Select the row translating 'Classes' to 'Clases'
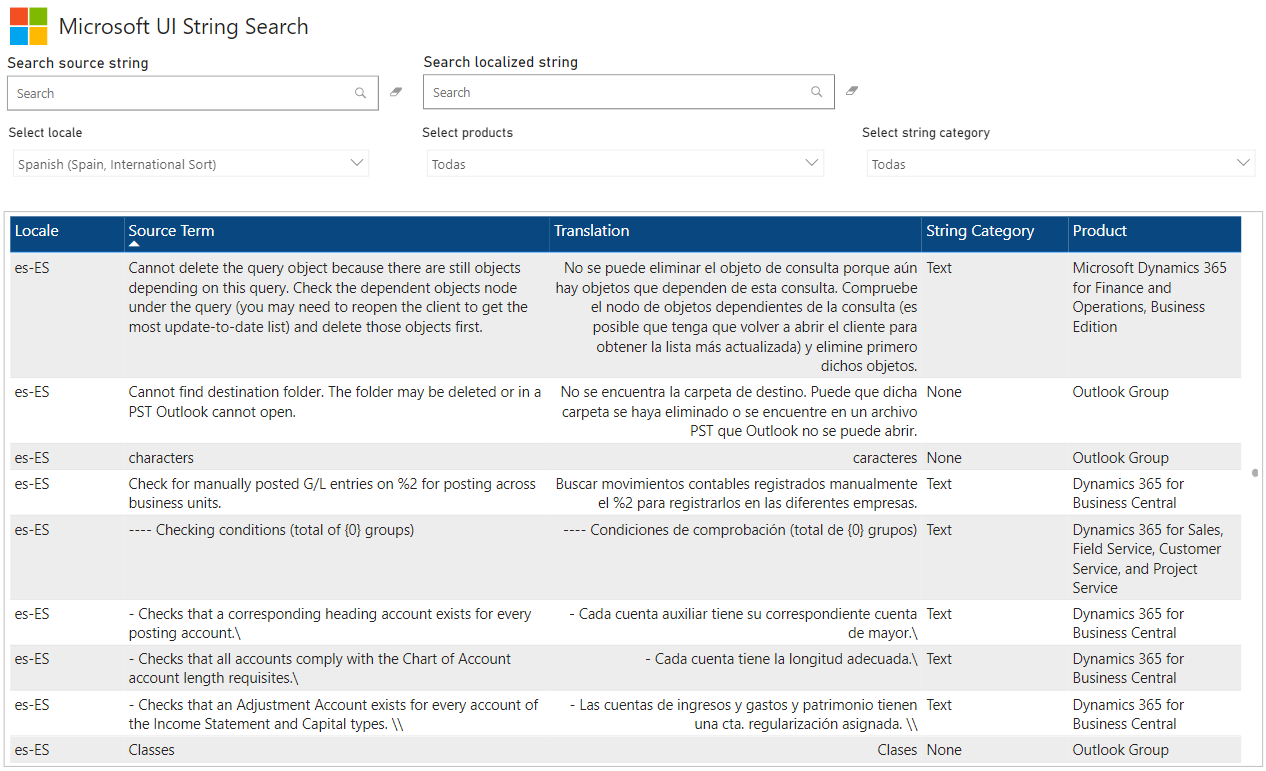This screenshot has height=771, width=1266. pyautogui.click(x=500, y=749)
